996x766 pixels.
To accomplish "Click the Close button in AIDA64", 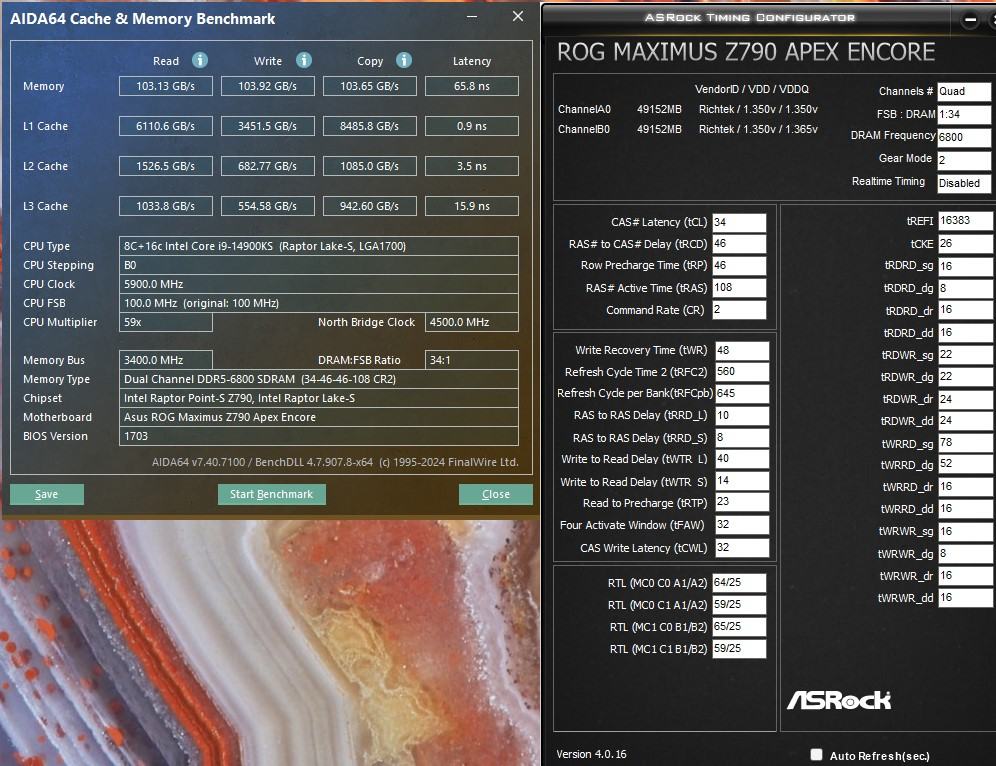I will pos(495,494).
